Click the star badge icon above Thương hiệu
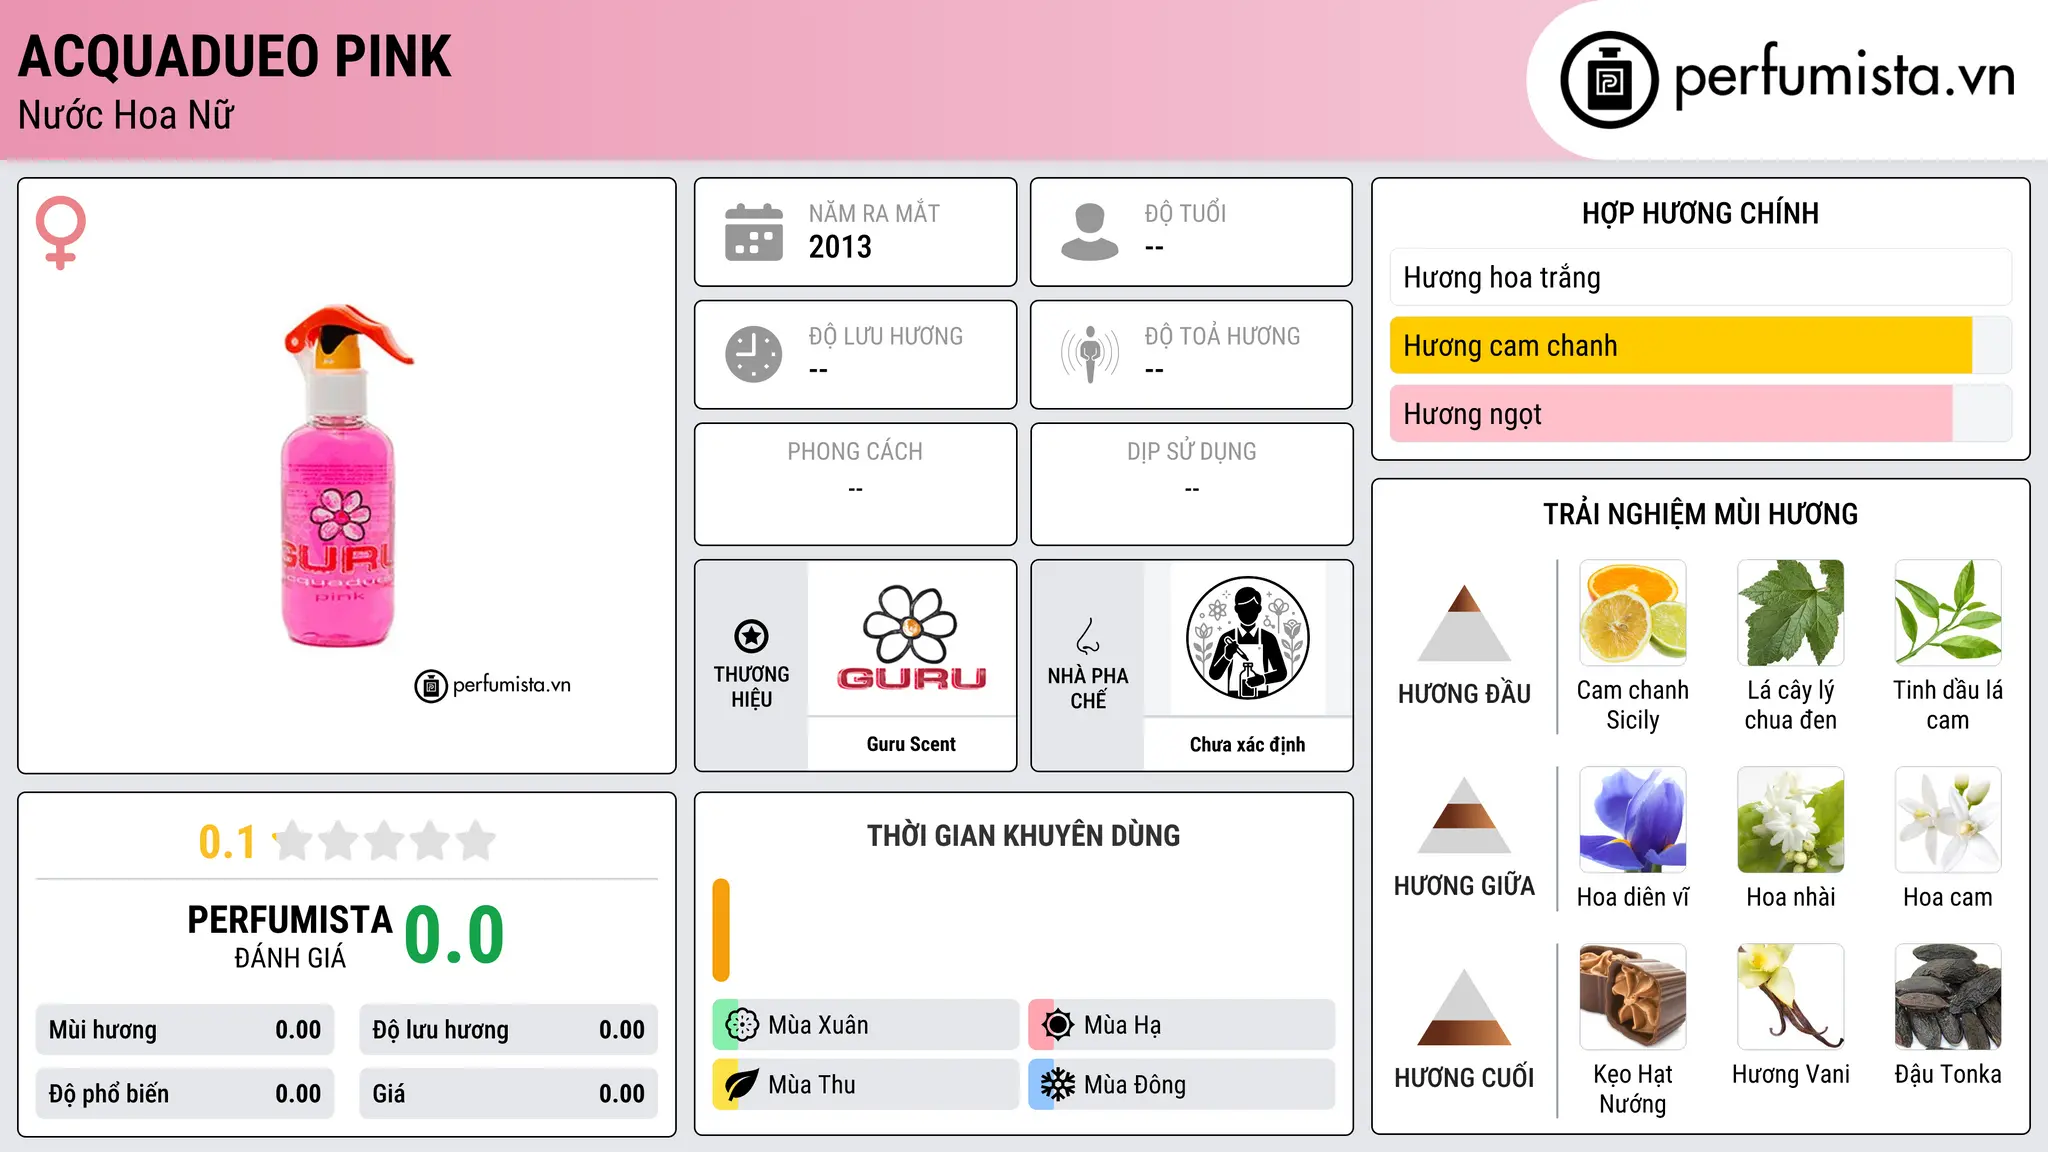The width and height of the screenshot is (2048, 1152). (751, 636)
